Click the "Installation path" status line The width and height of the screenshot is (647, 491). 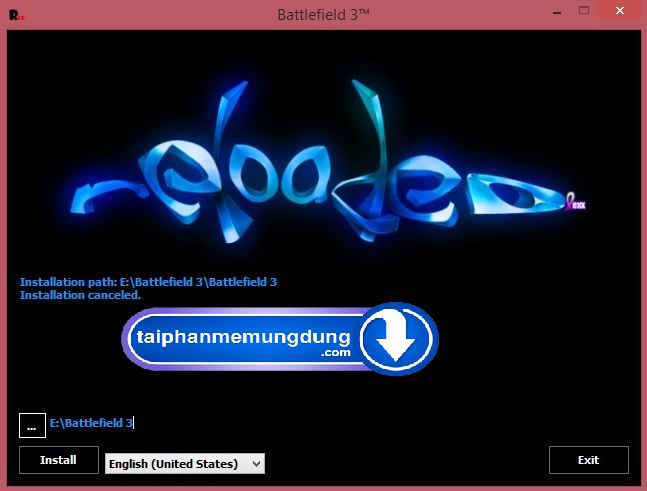(x=148, y=282)
